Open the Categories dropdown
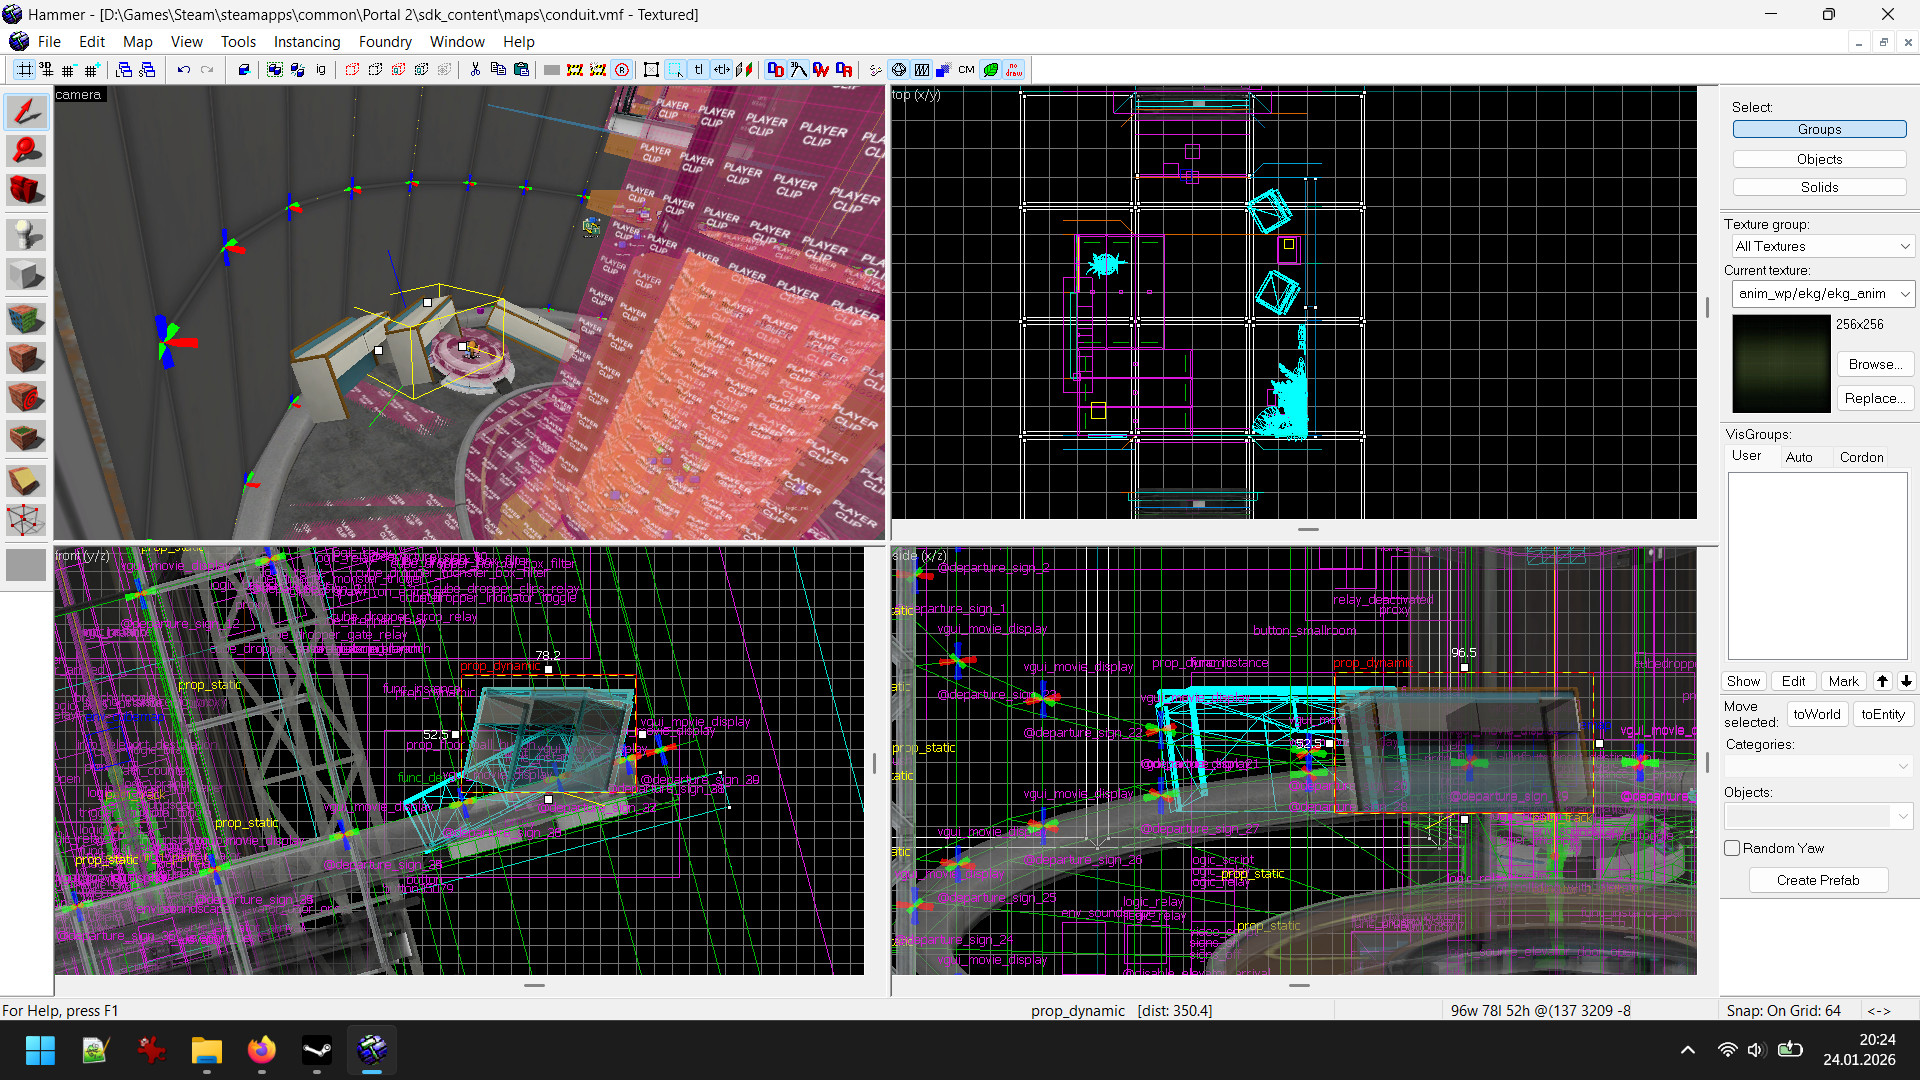1920x1080 pixels. (x=1820, y=766)
